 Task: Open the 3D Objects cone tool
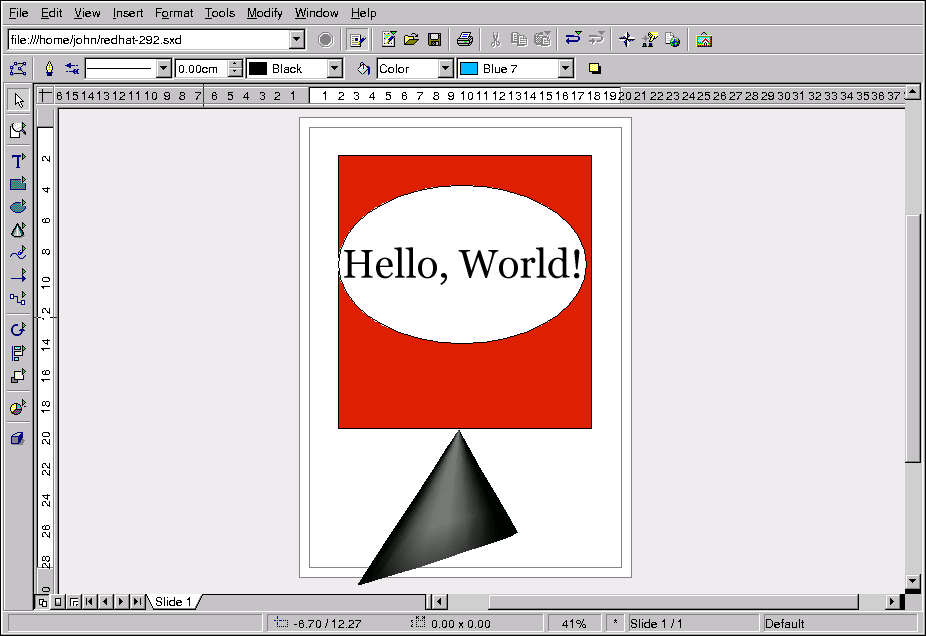(17, 230)
